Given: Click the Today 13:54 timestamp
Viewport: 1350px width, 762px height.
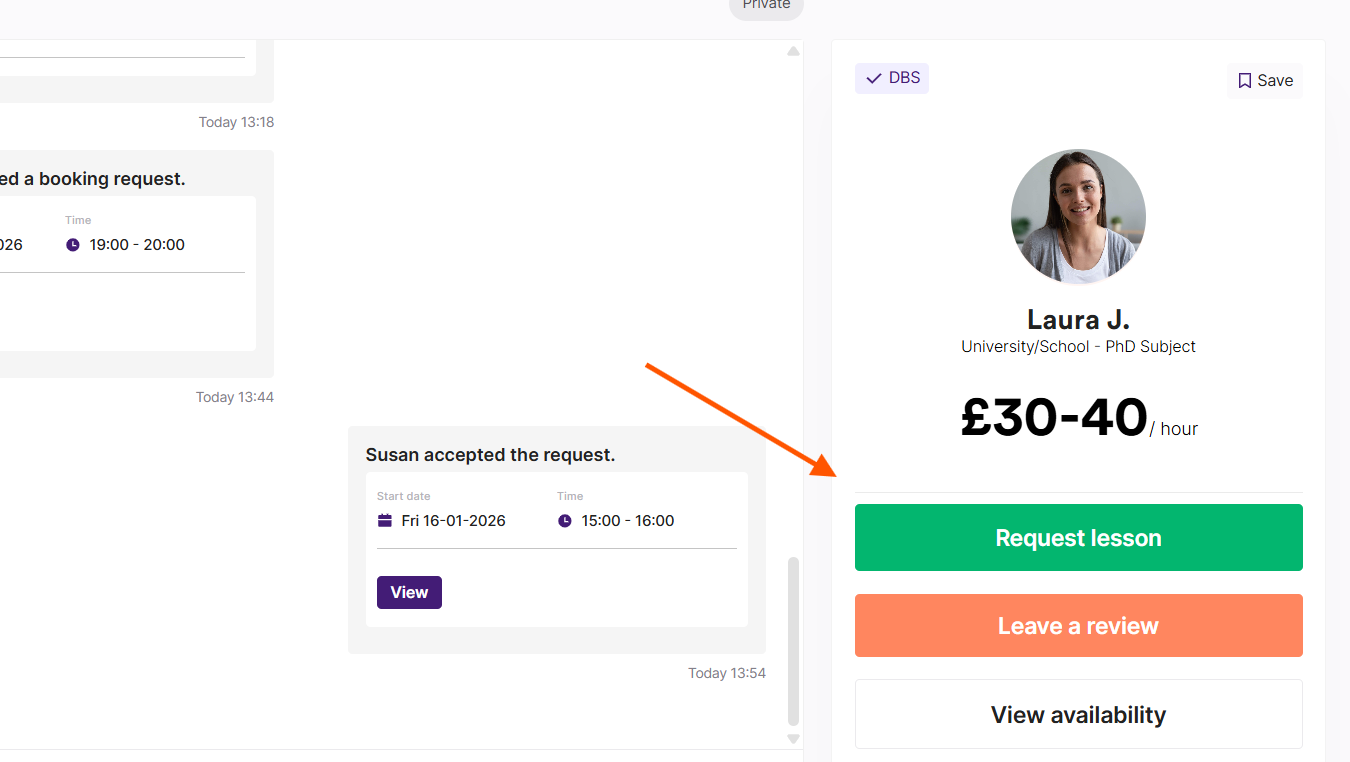Looking at the screenshot, I should click(727, 673).
